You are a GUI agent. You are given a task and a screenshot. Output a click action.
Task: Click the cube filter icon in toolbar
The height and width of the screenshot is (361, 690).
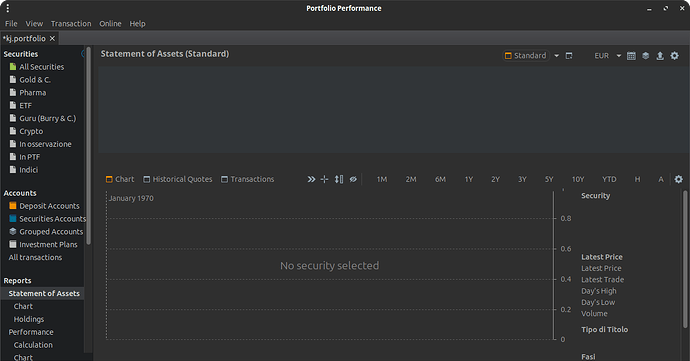[646, 56]
